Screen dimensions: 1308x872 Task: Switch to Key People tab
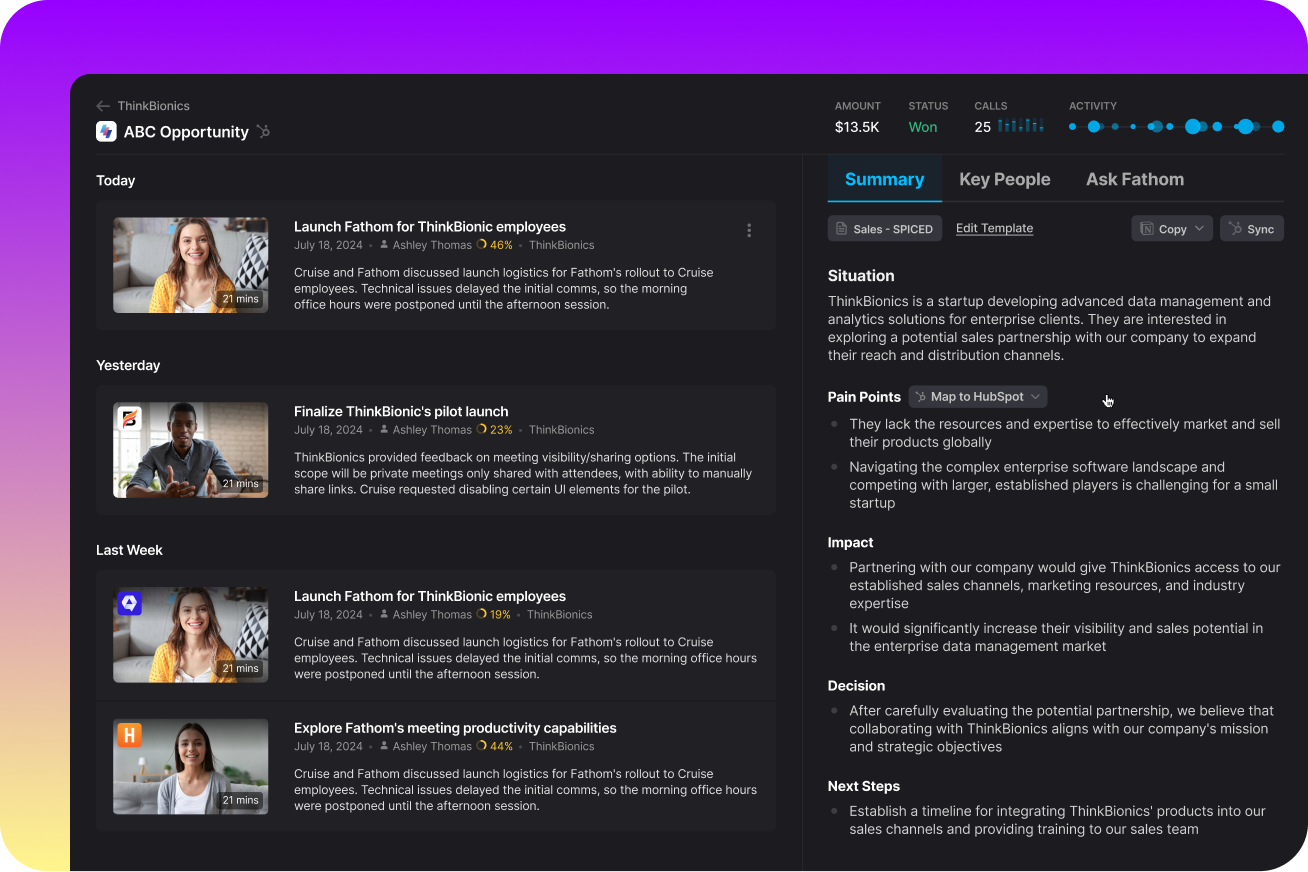coord(1005,179)
